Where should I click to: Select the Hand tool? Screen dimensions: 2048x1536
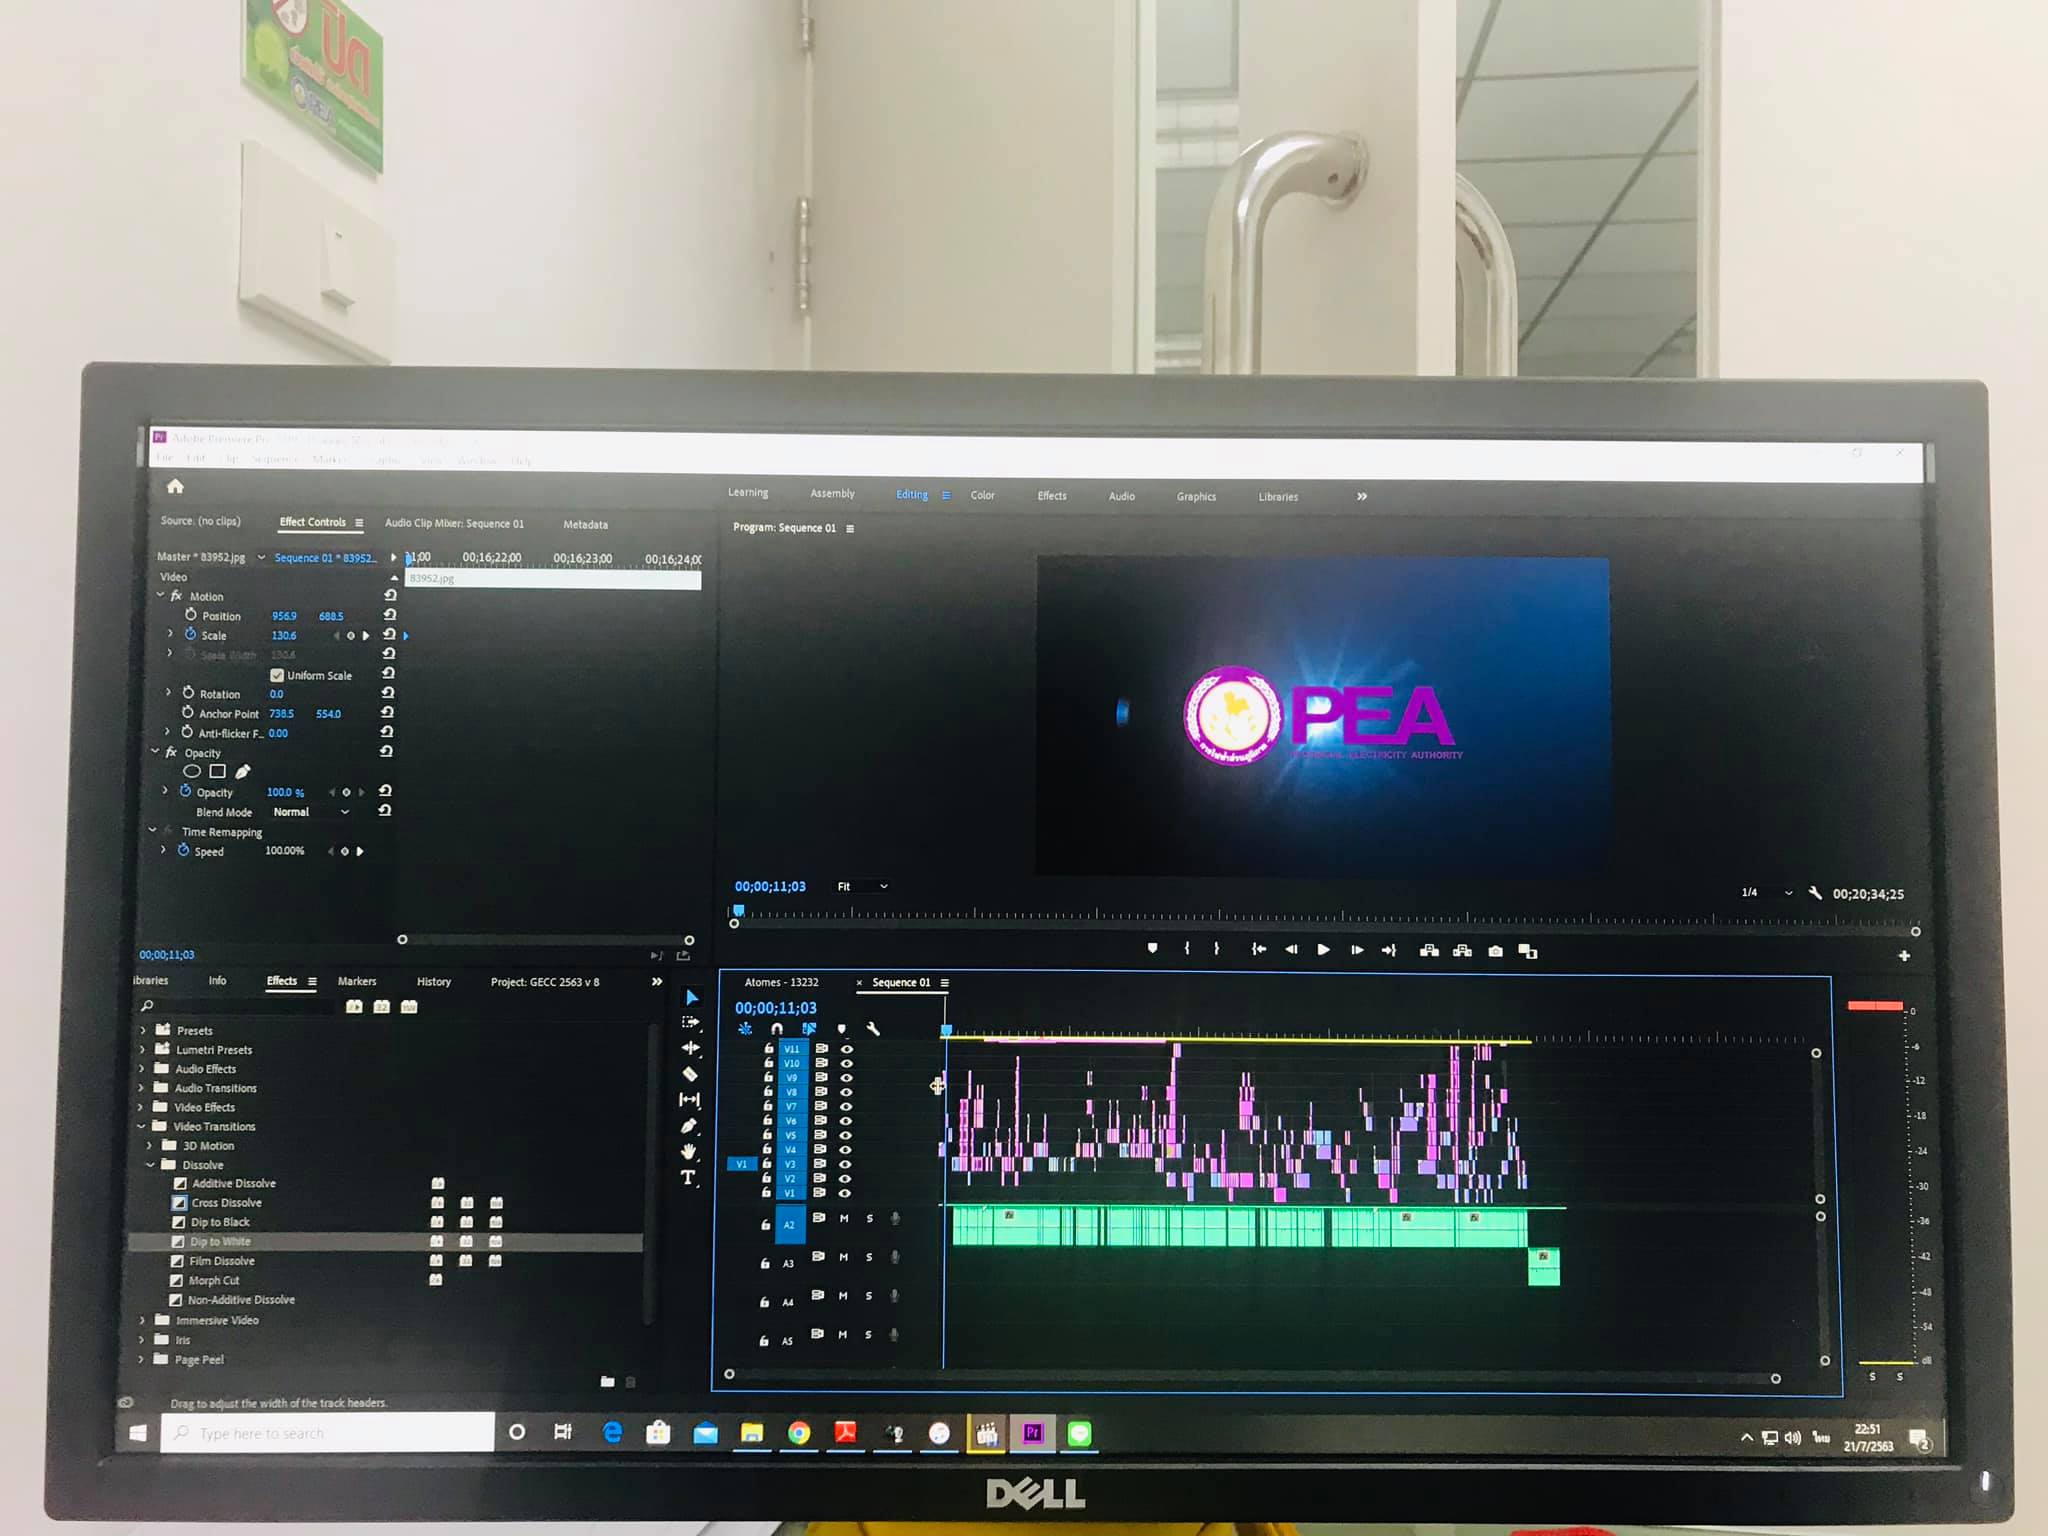click(x=689, y=1152)
